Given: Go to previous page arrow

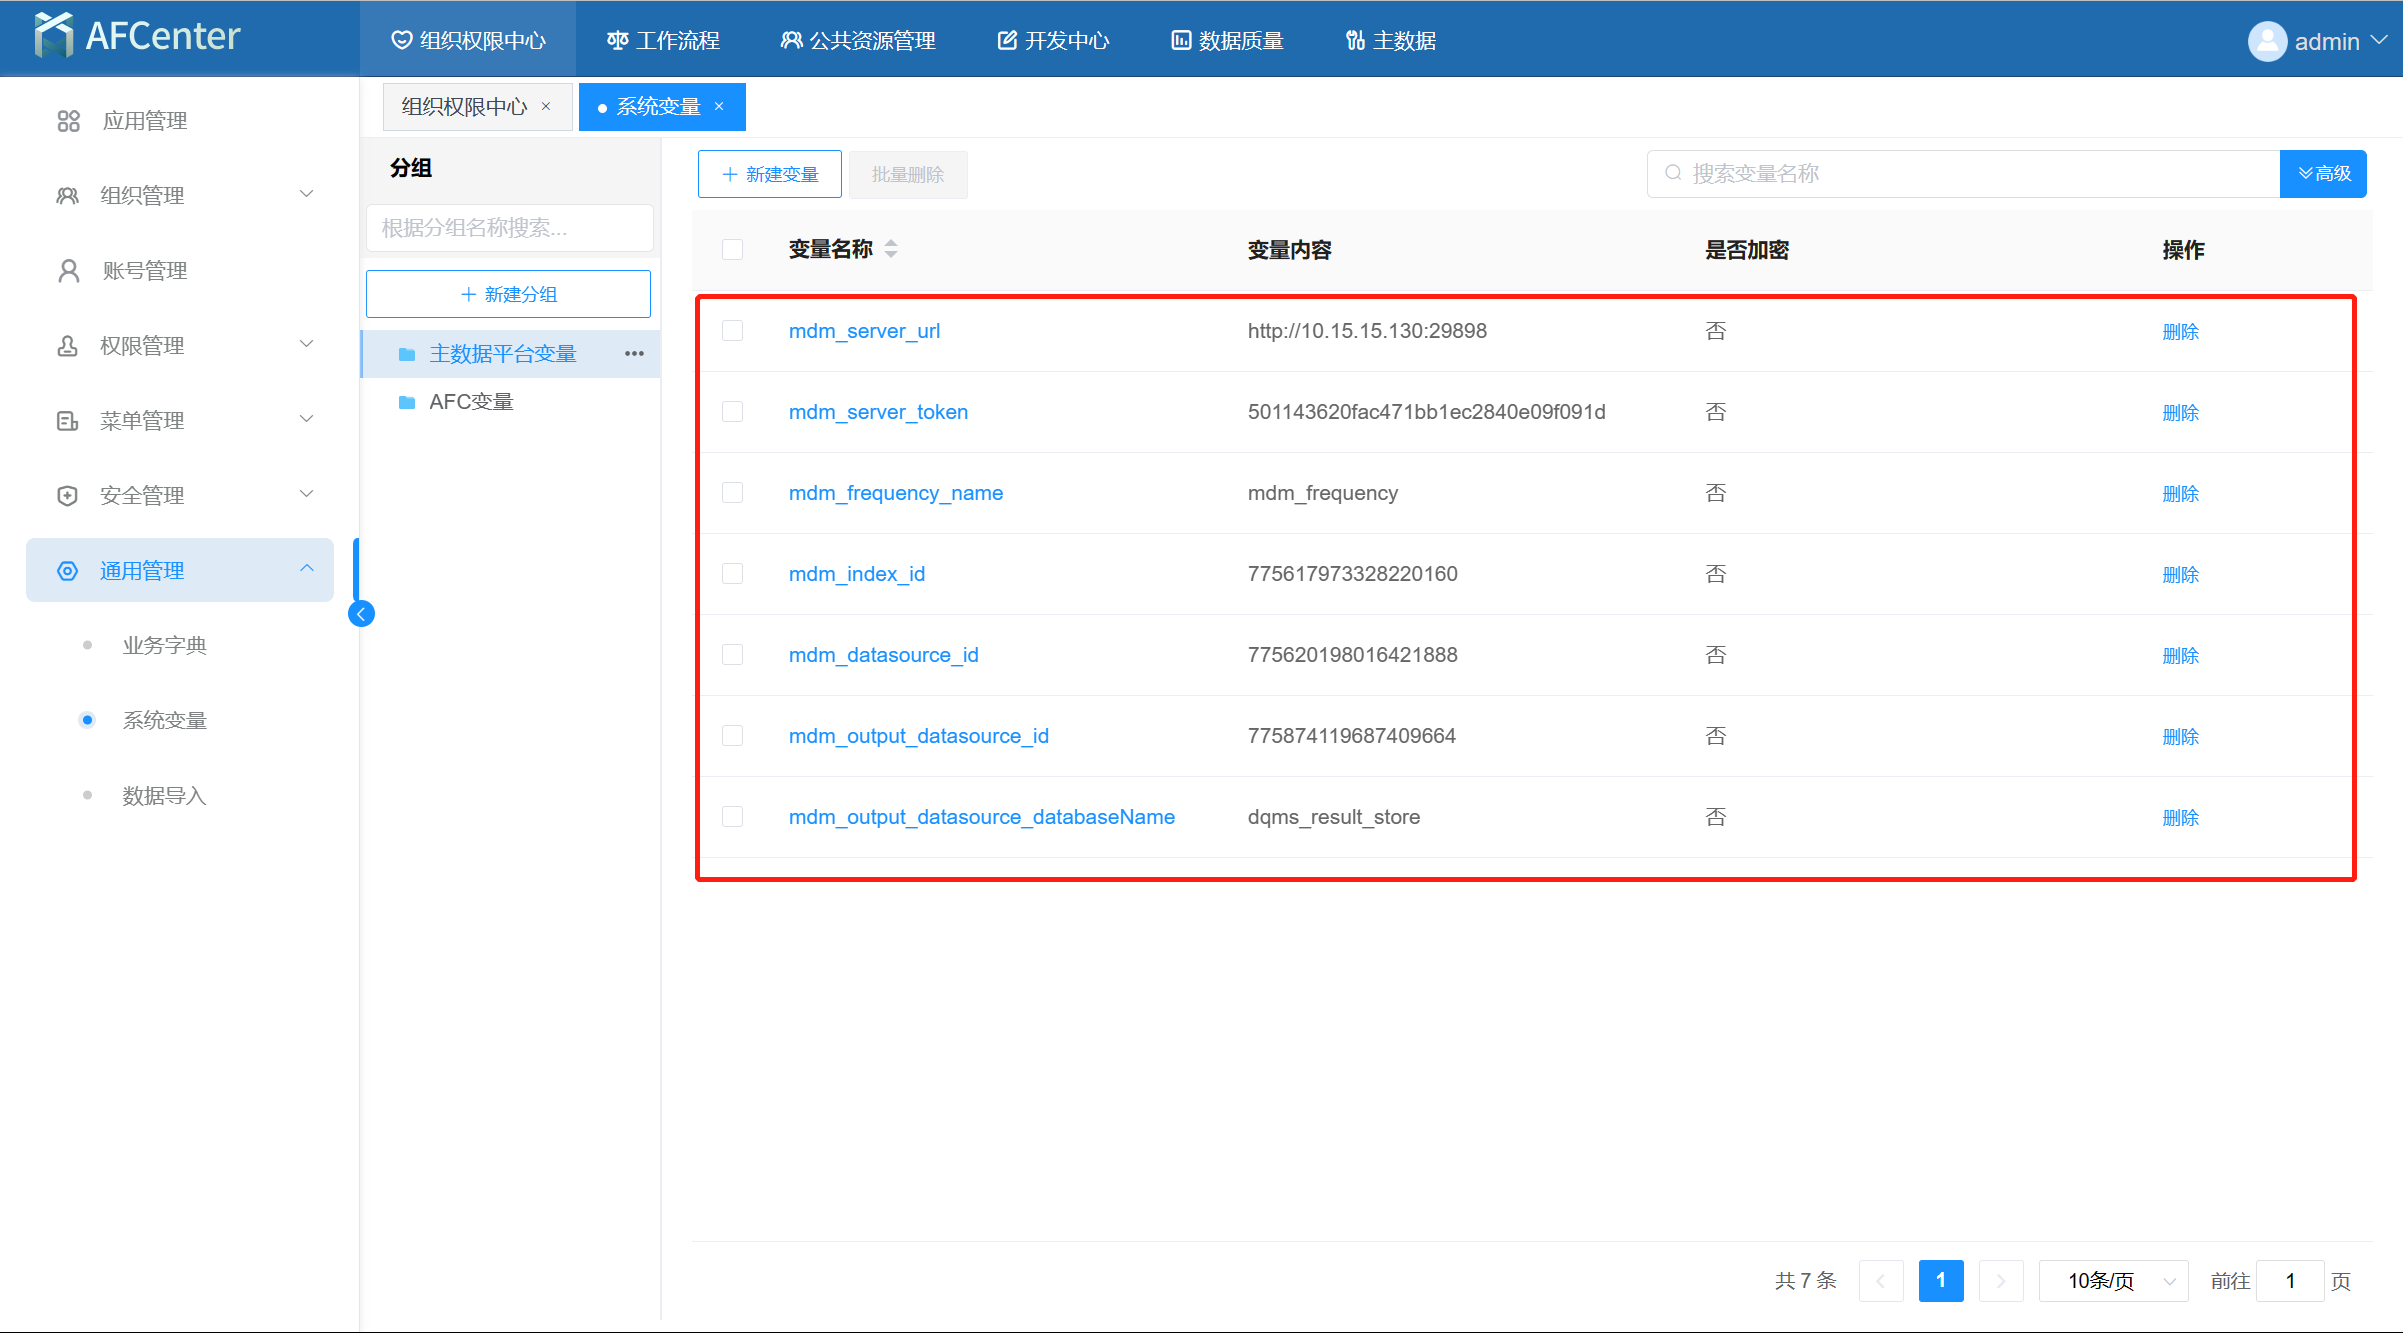Looking at the screenshot, I should tap(1881, 1281).
